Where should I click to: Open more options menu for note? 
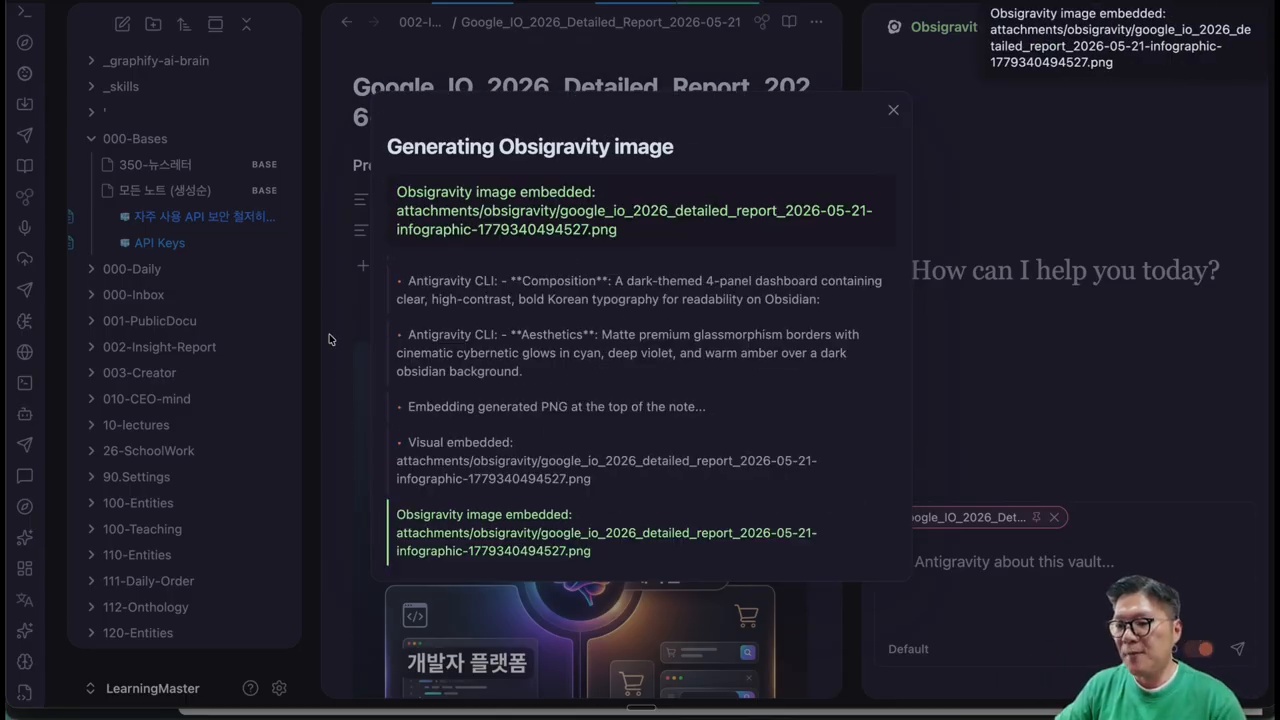816,22
